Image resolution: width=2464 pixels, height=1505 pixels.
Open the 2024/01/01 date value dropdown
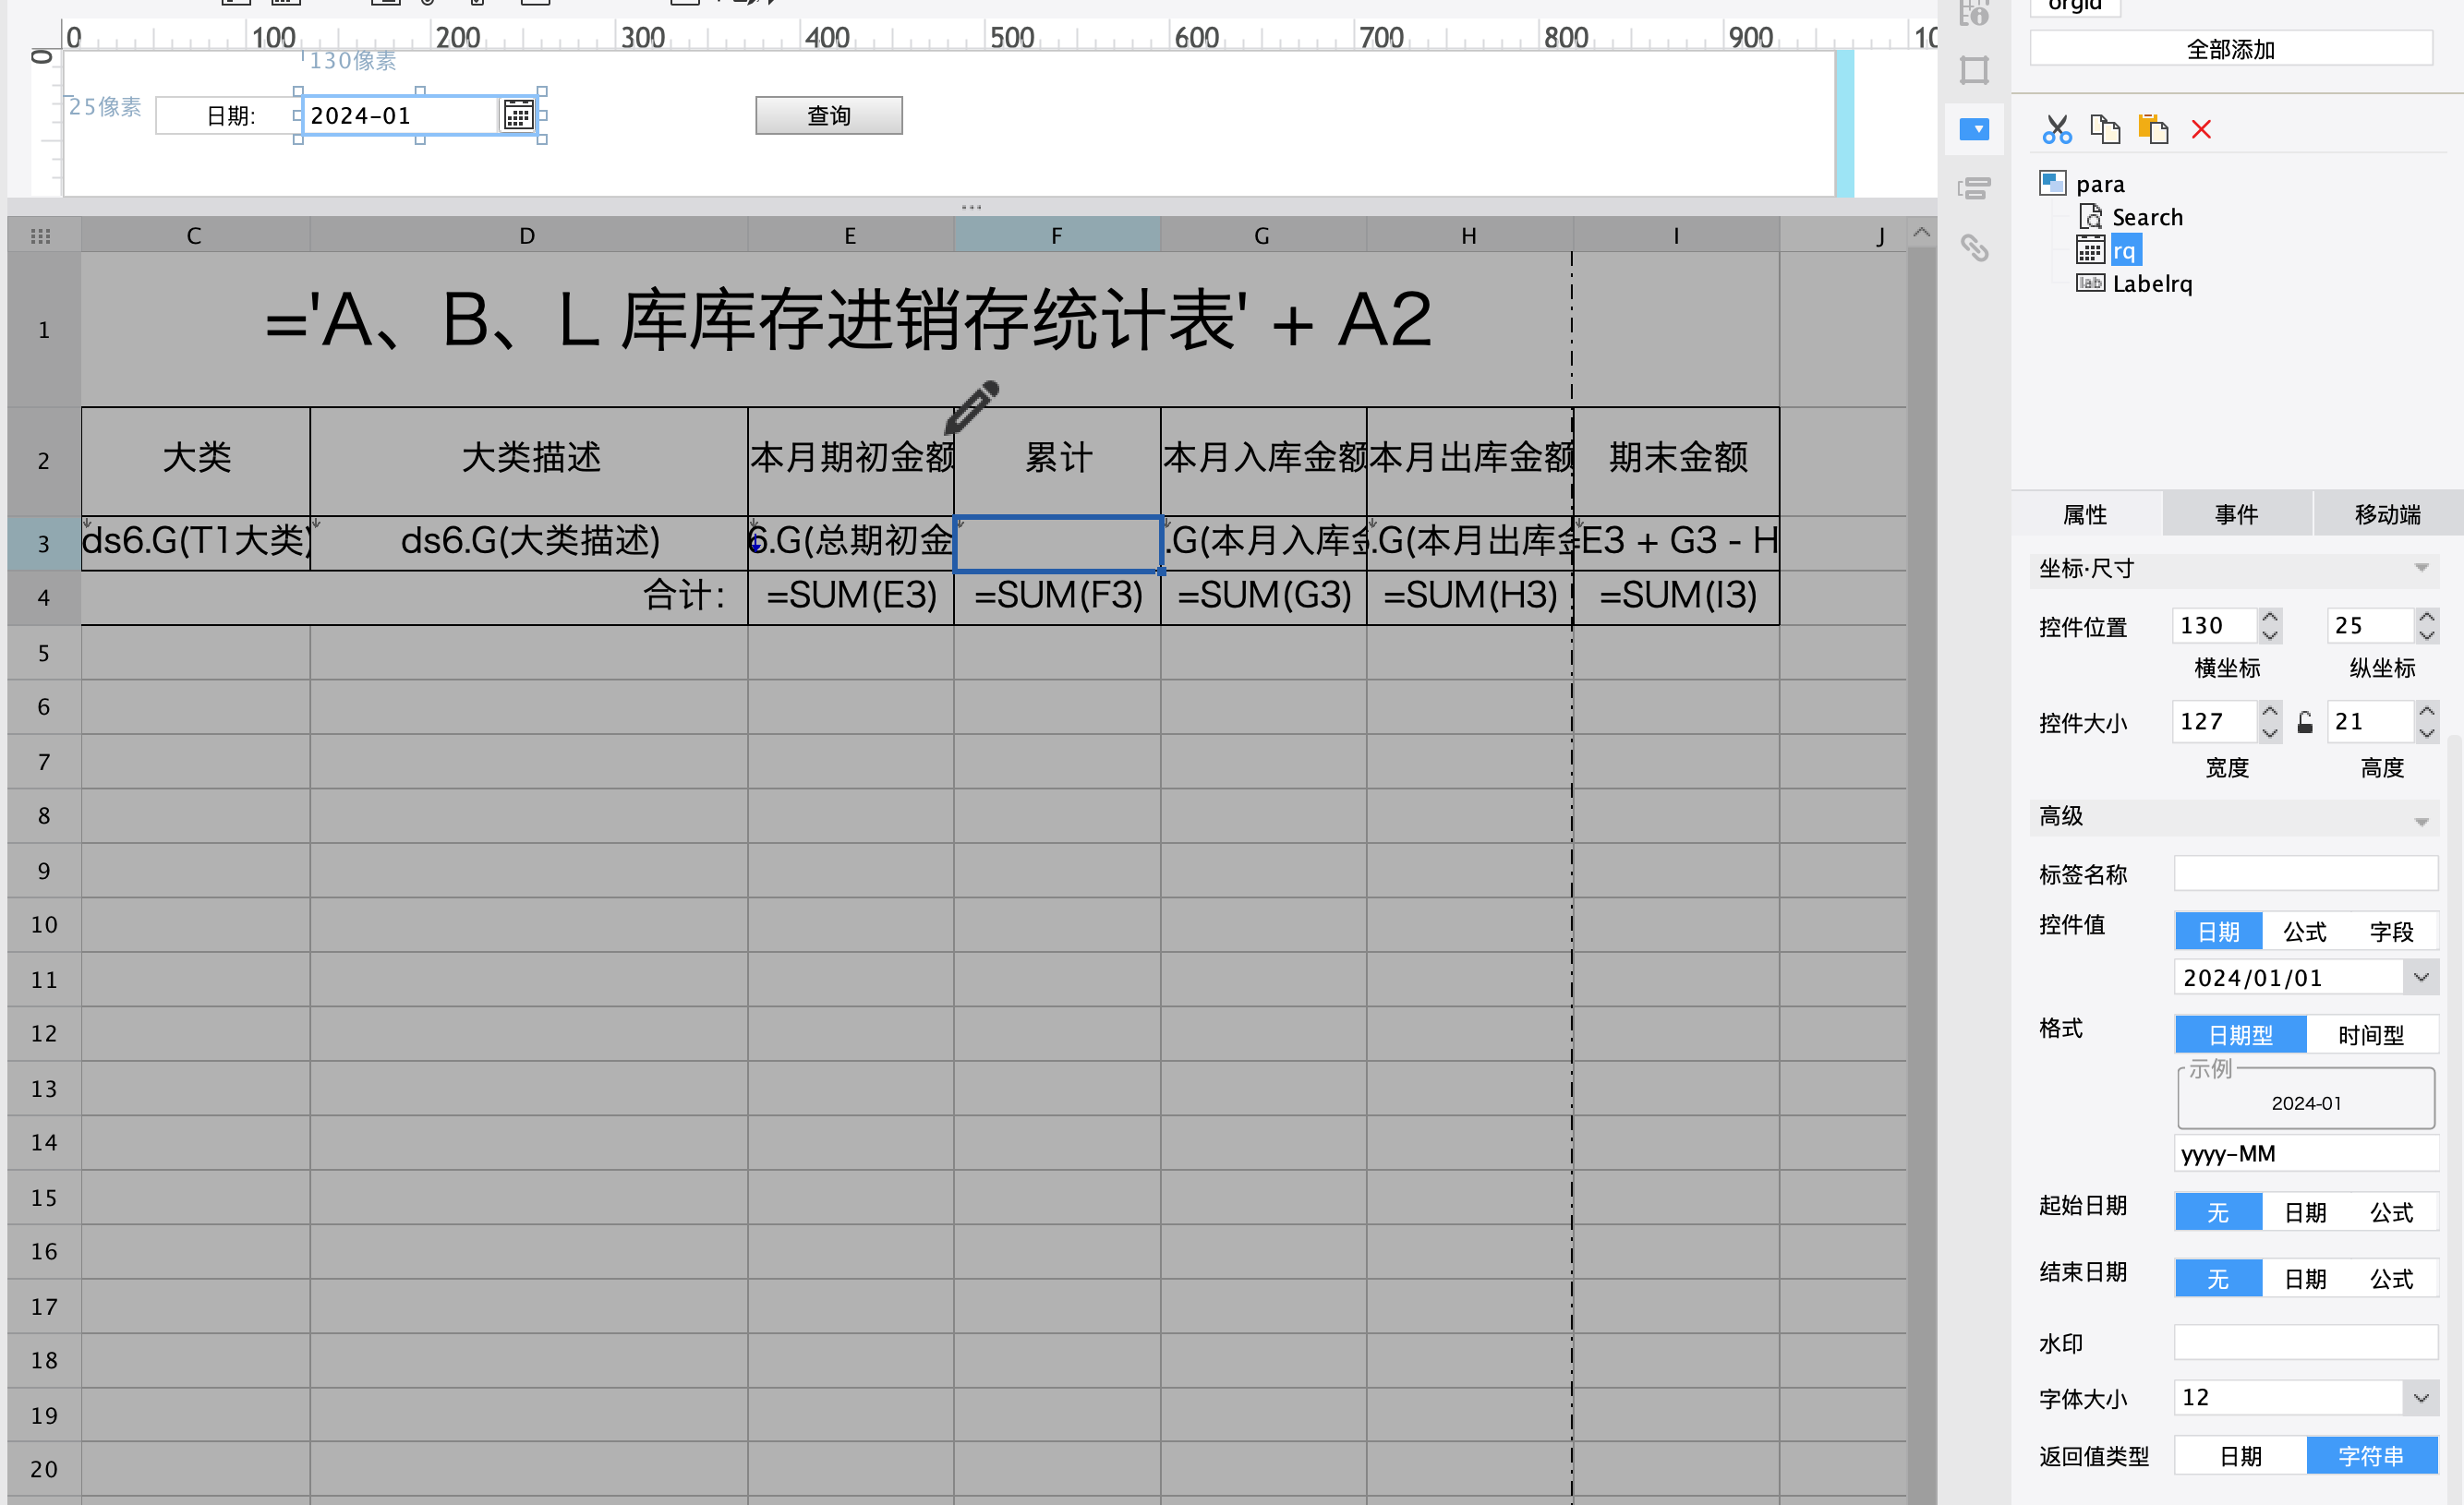click(2421, 977)
